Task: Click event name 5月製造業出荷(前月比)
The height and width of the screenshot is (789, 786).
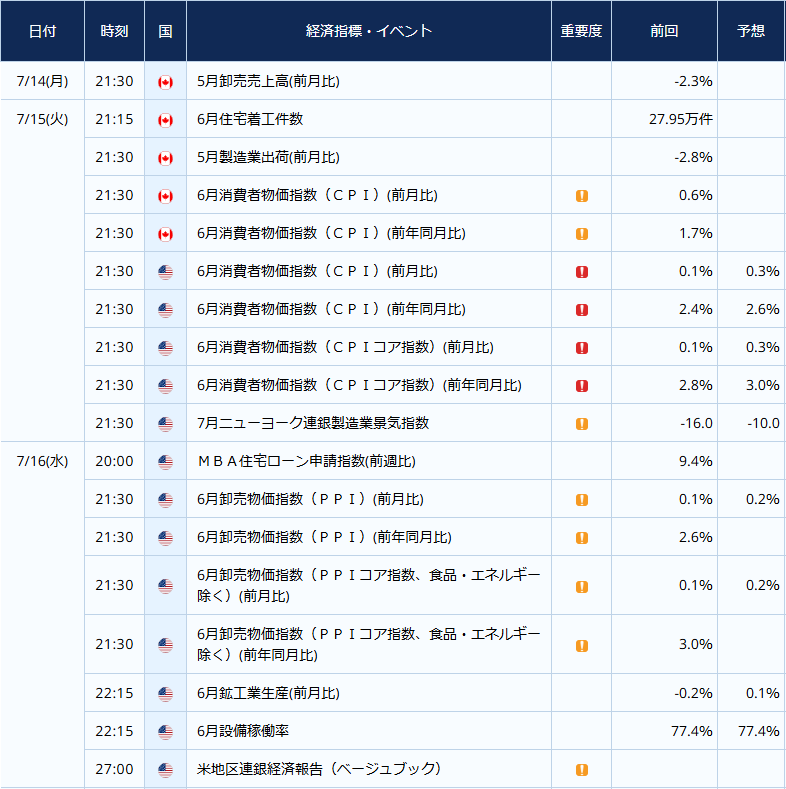Action: [268, 157]
